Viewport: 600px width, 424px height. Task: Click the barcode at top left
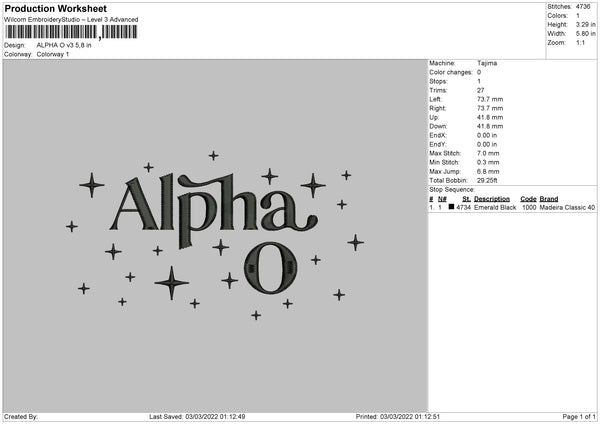pyautogui.click(x=53, y=33)
